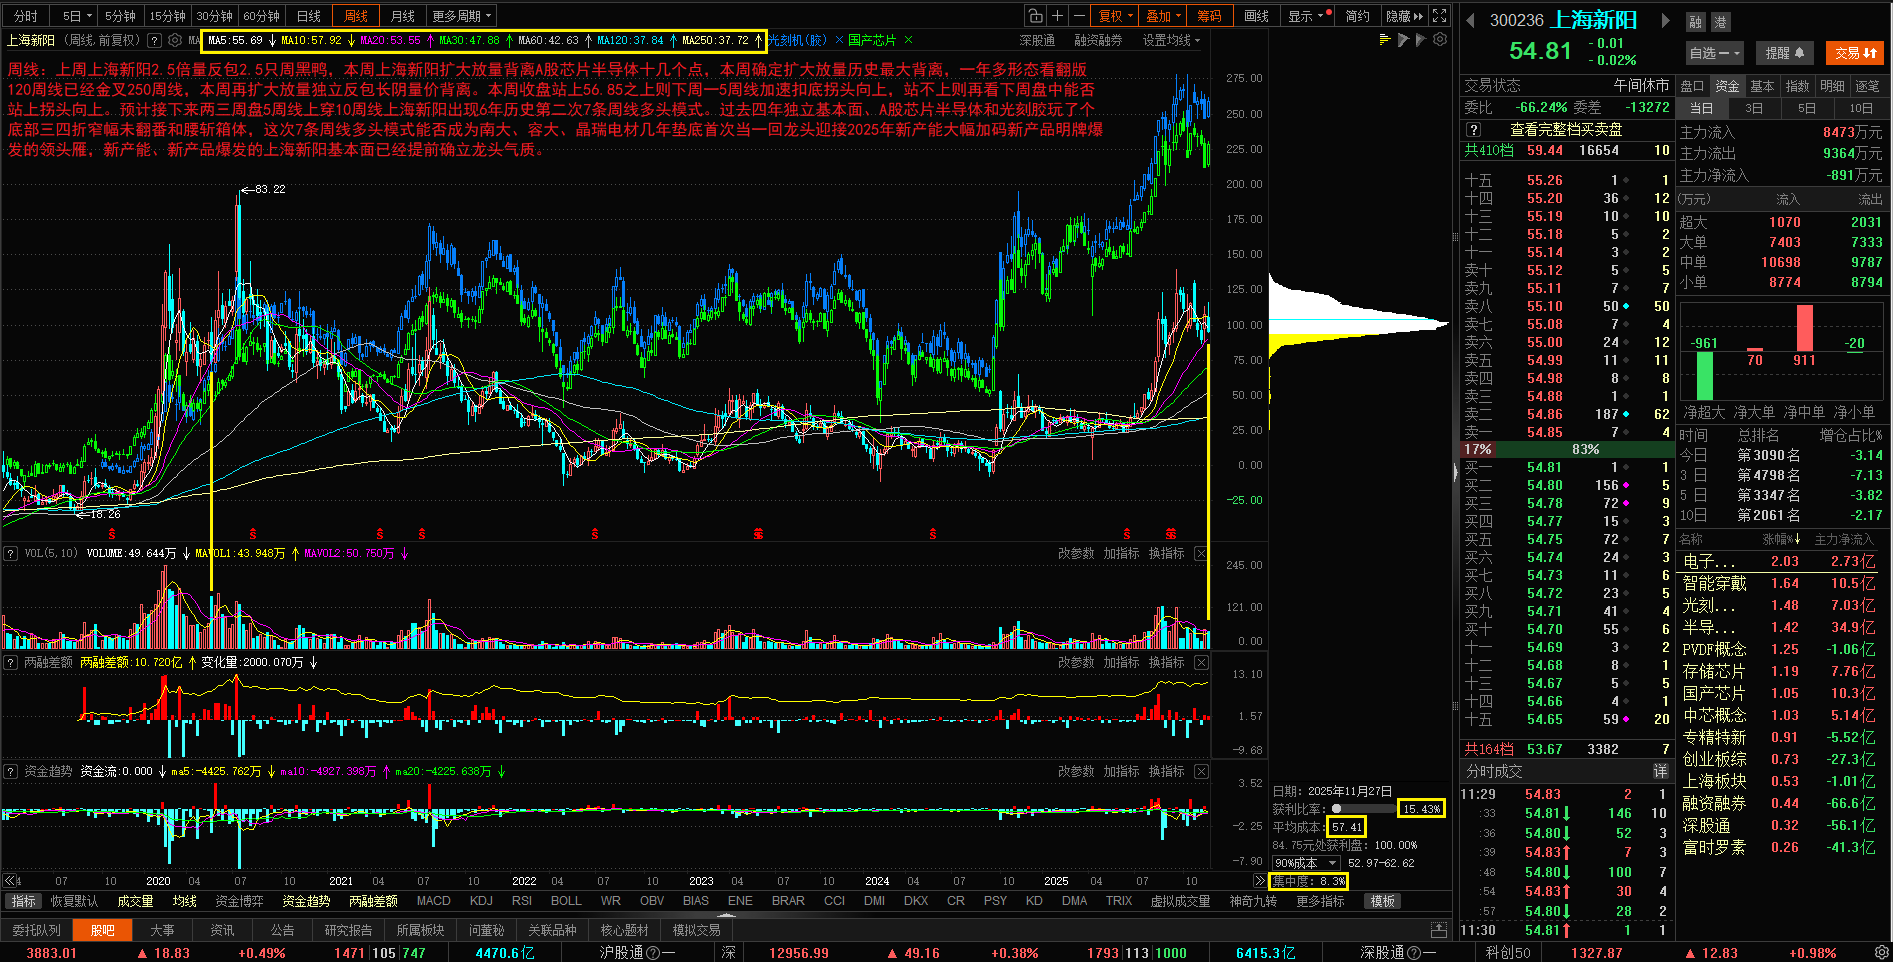
Task: Toggle 画线 drawing tools
Action: (1257, 16)
